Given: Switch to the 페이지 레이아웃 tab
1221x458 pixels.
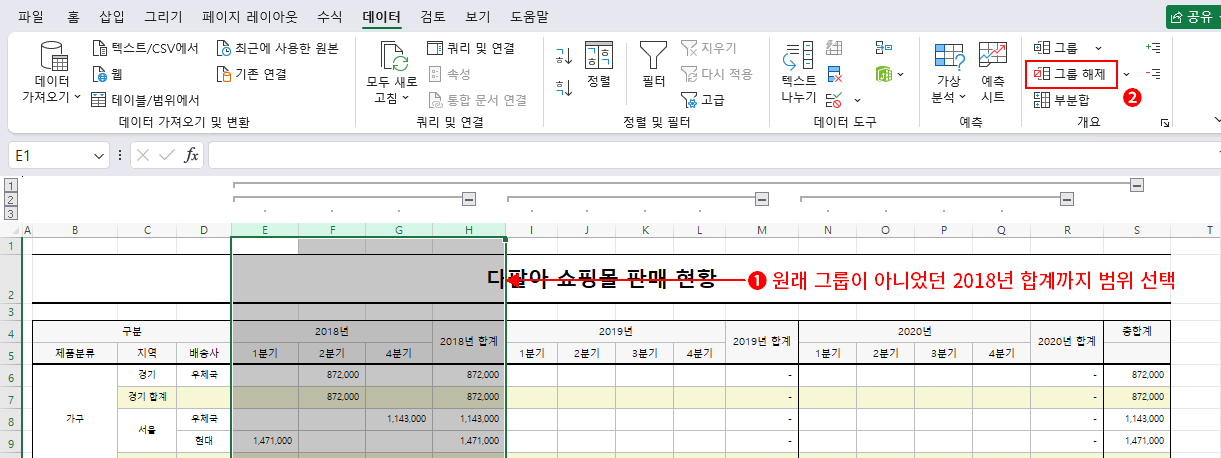Looking at the screenshot, I should [x=250, y=16].
